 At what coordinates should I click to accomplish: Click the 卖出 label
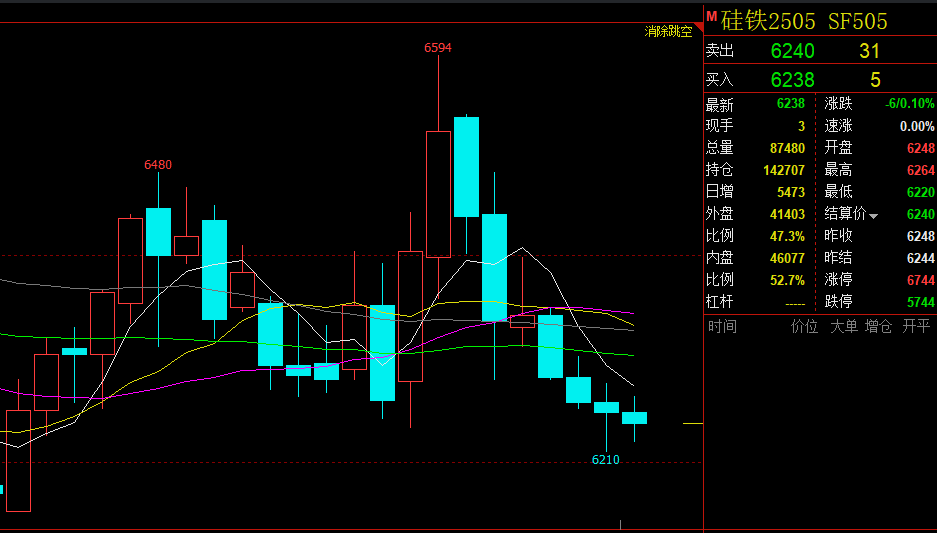pos(719,51)
